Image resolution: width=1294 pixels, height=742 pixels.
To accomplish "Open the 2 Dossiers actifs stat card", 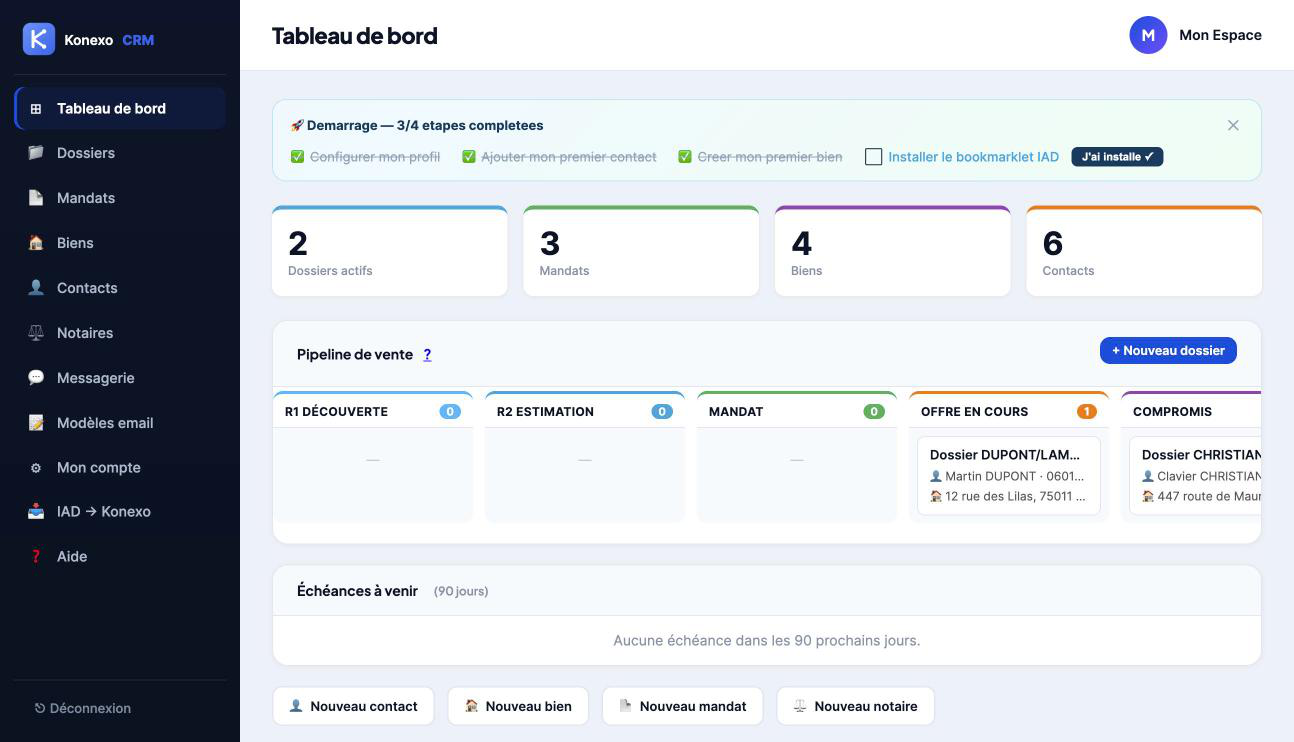I will point(390,251).
